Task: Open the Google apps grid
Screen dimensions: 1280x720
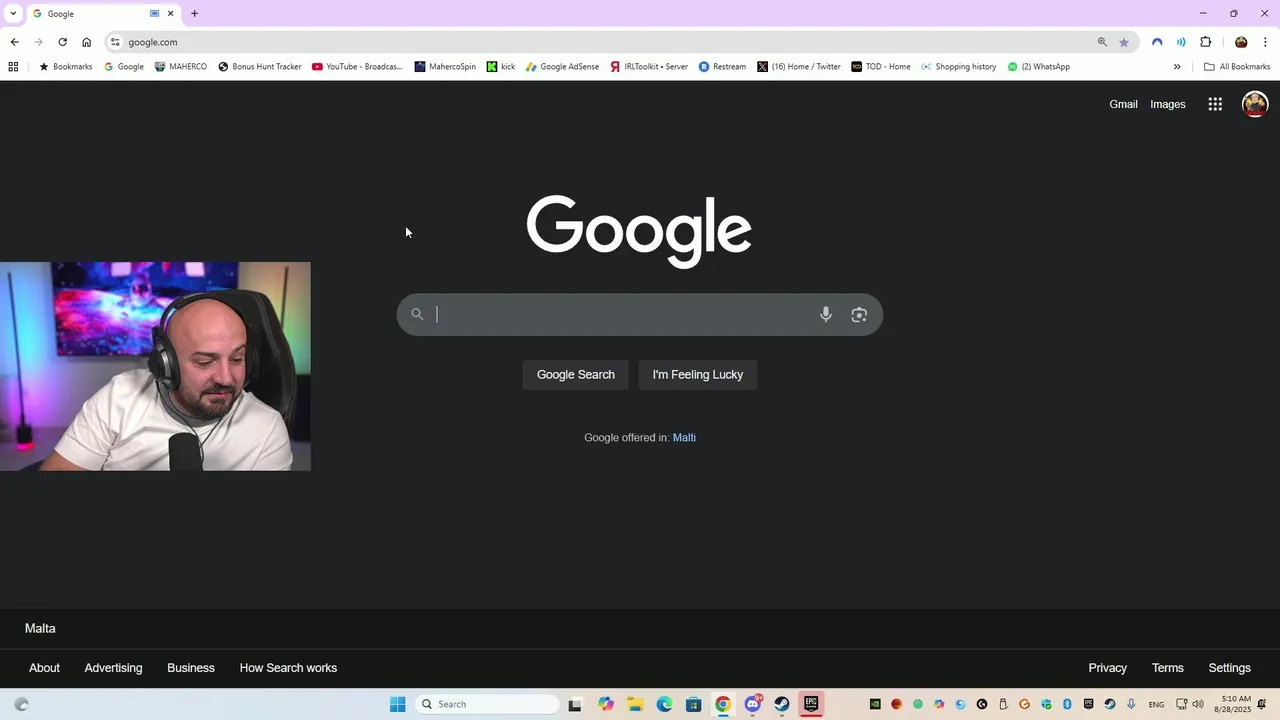Action: [1215, 104]
